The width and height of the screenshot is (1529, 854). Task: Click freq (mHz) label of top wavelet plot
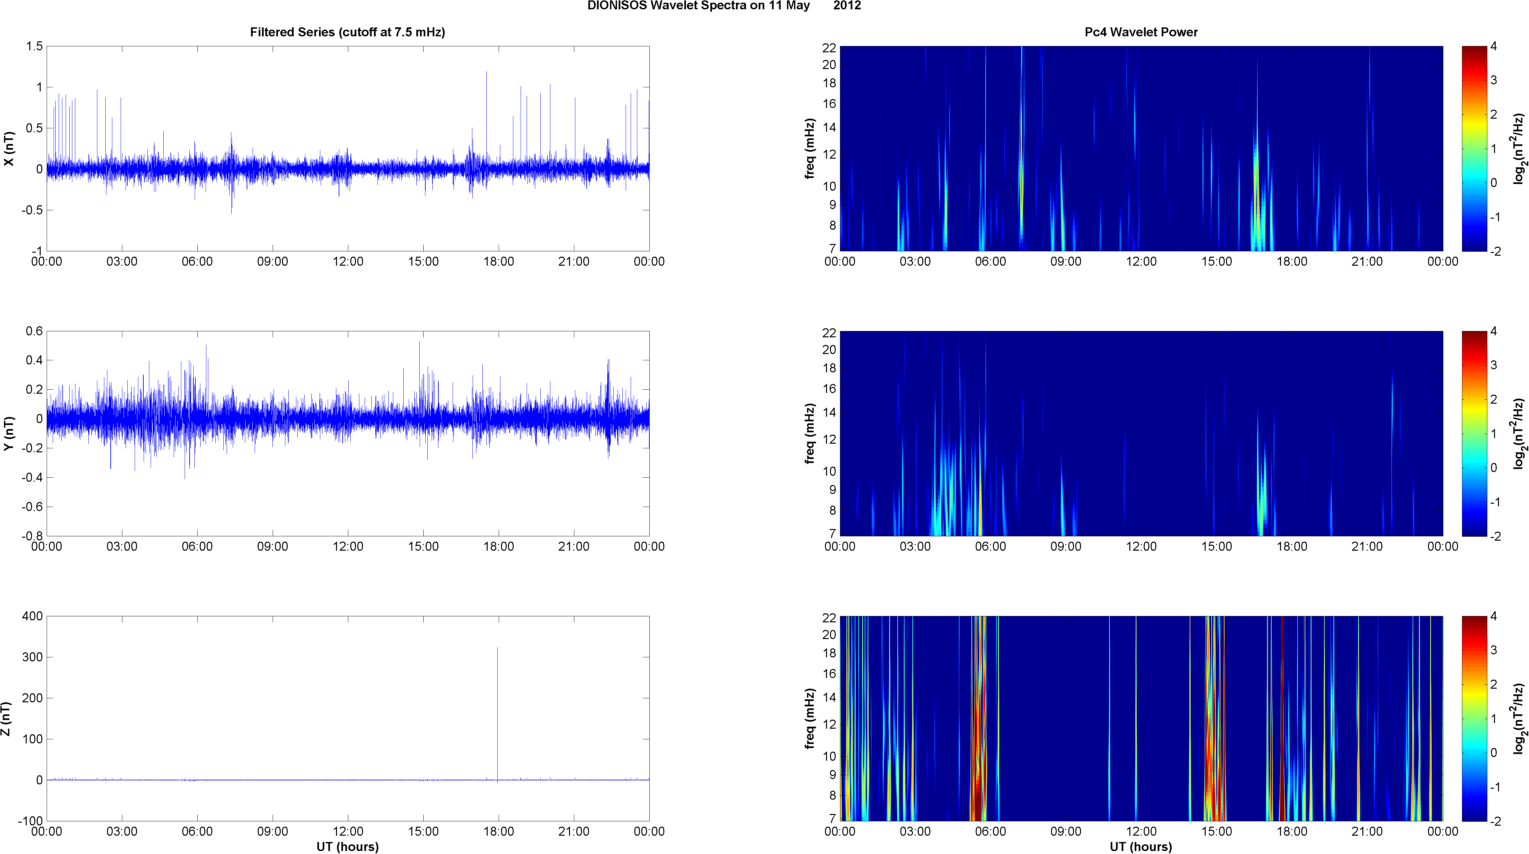(x=809, y=149)
